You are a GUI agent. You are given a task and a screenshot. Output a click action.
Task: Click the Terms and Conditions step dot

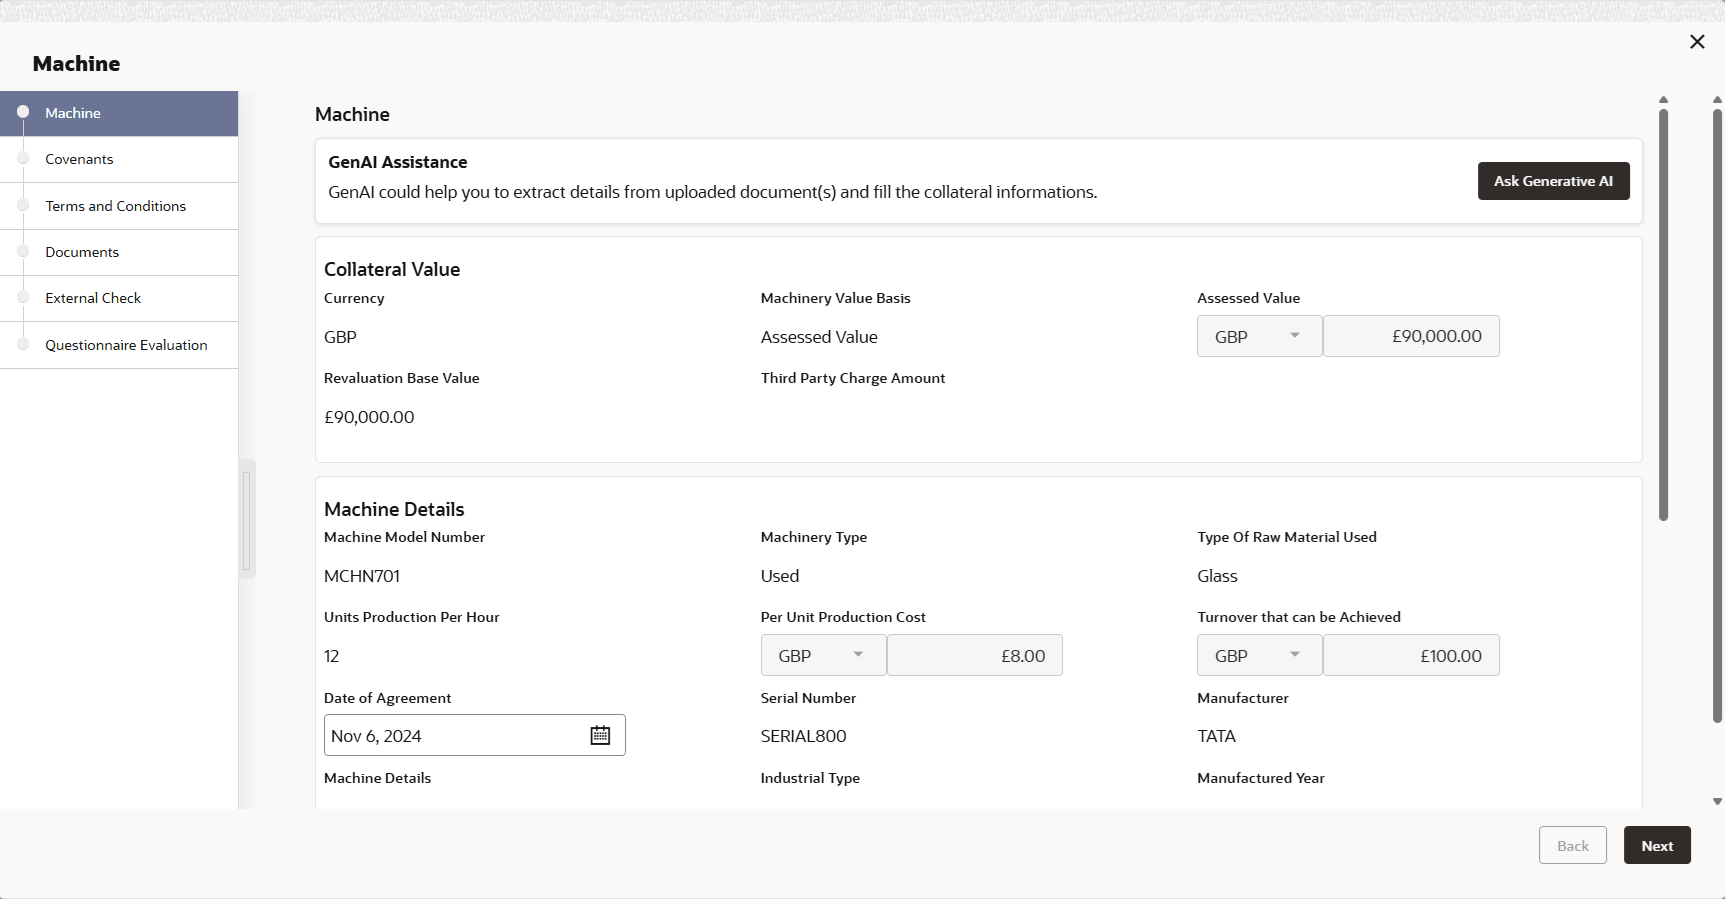tap(23, 205)
